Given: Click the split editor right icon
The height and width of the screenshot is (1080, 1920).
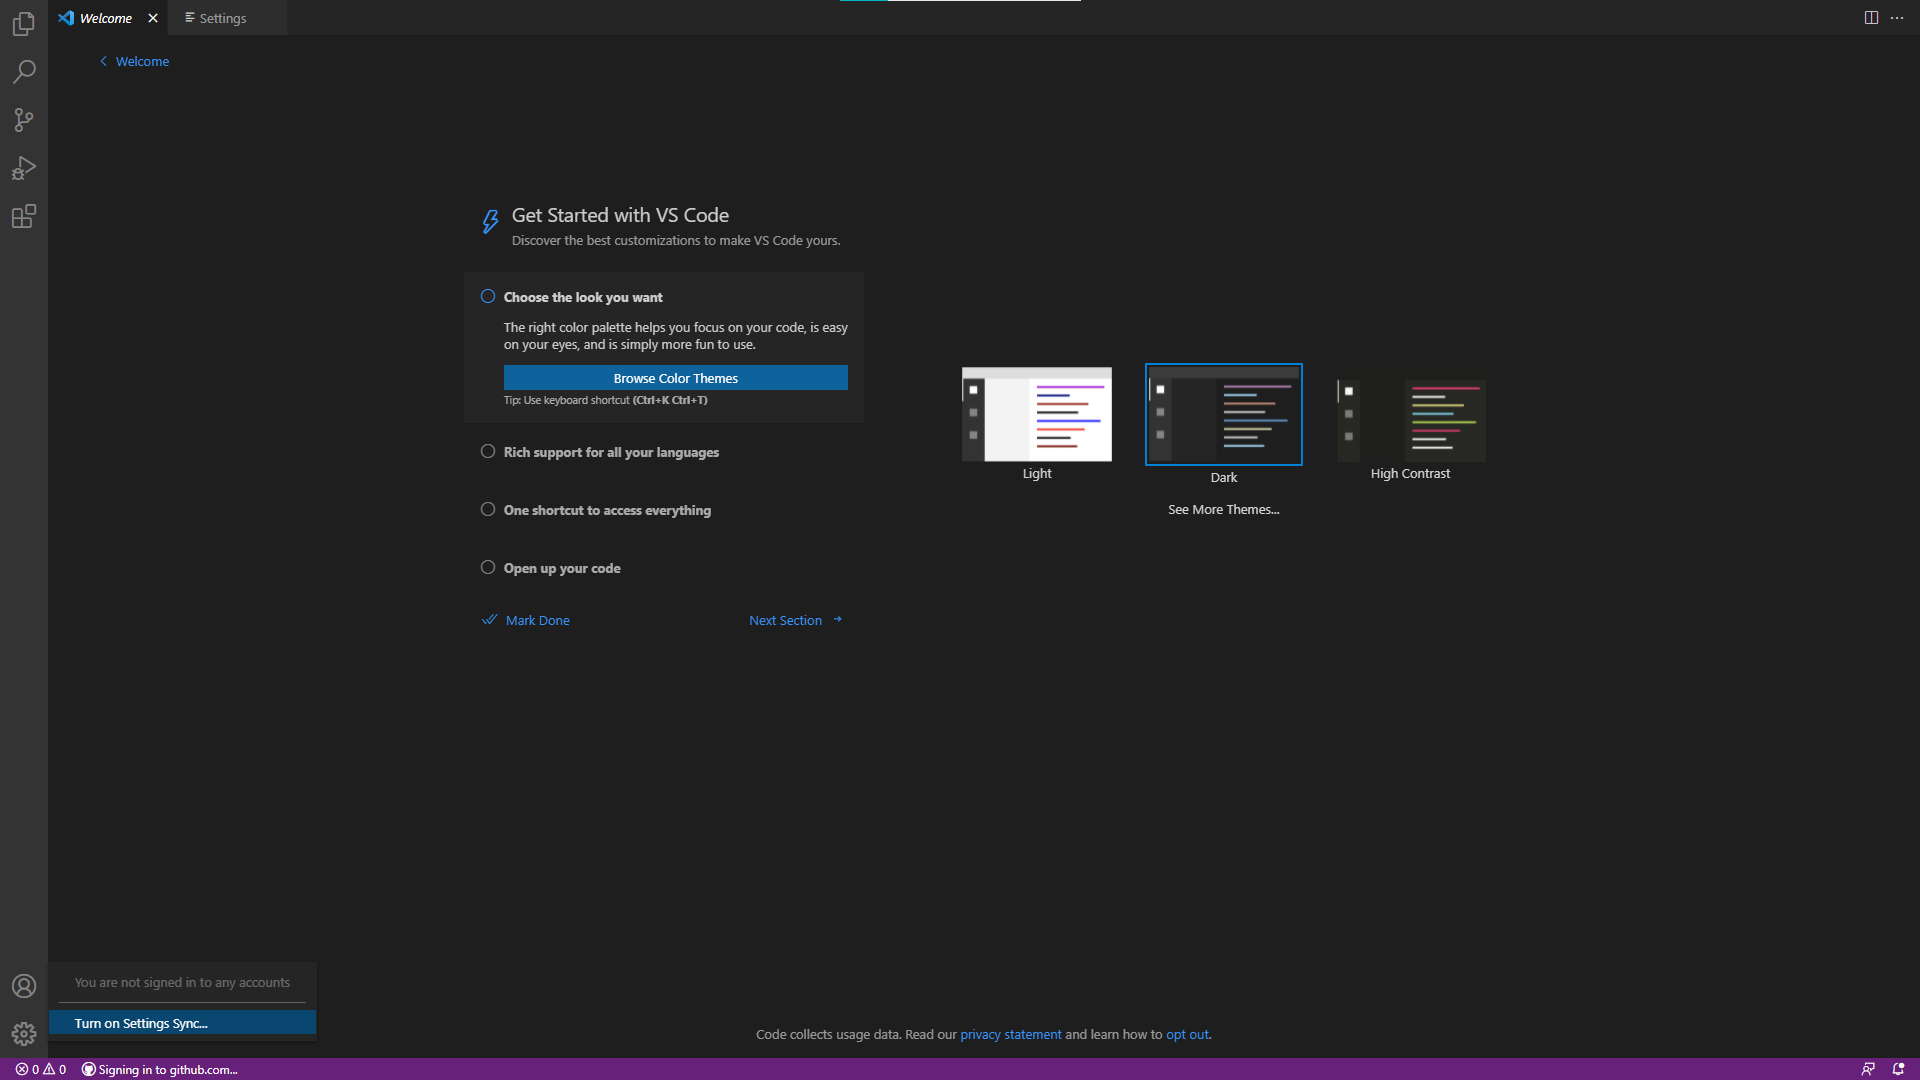Looking at the screenshot, I should 1871,18.
